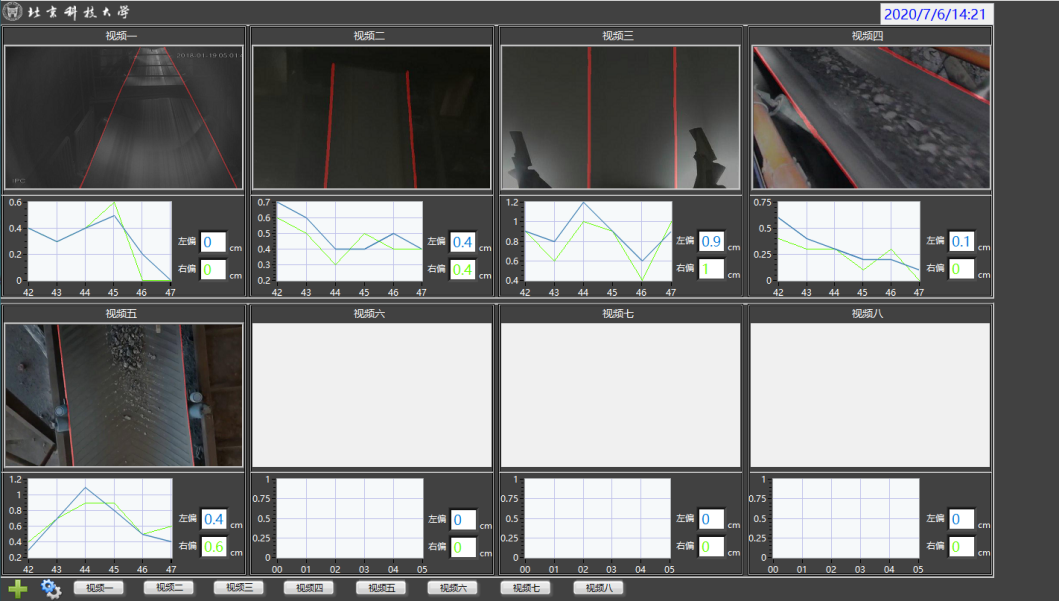
Task: Click the university logo in the header
Action: 14,13
